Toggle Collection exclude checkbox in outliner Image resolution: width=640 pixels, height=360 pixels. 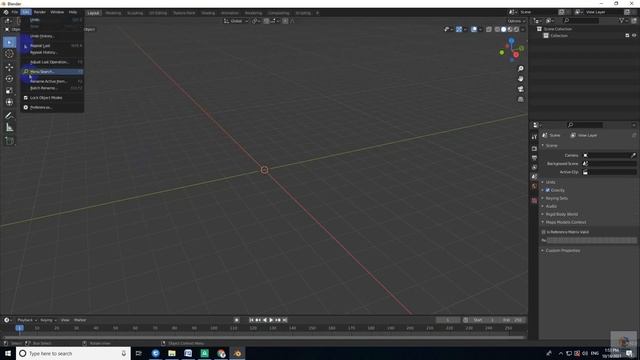[x=627, y=36]
